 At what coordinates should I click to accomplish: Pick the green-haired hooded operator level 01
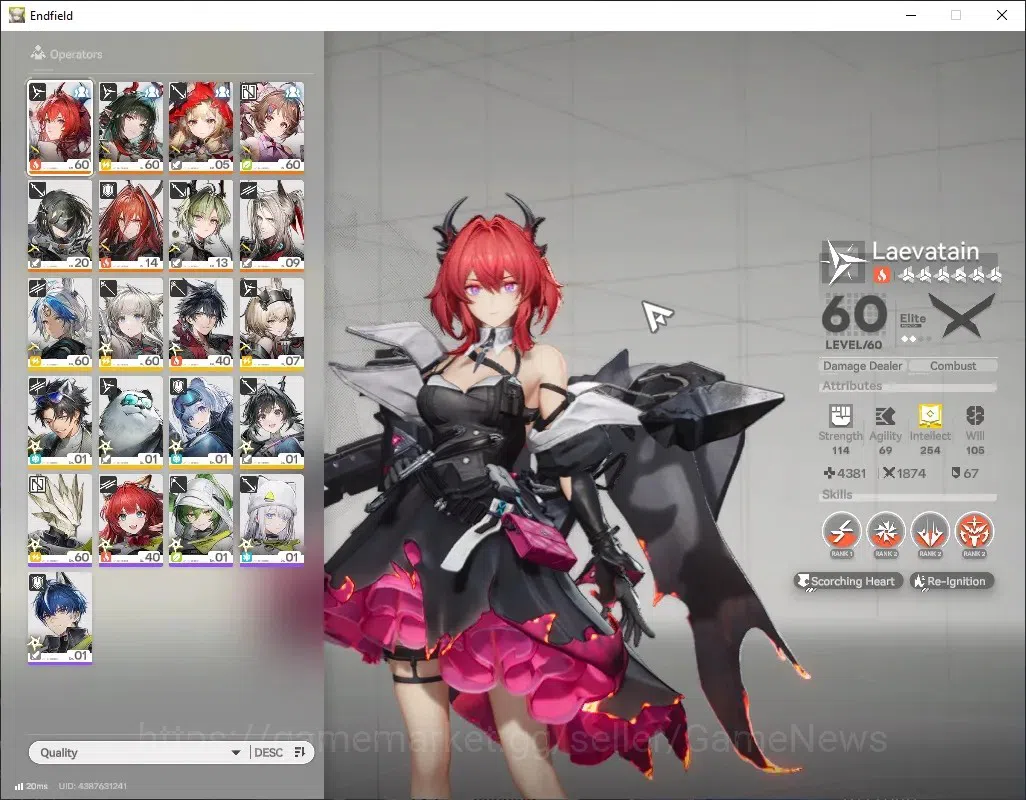coord(201,520)
